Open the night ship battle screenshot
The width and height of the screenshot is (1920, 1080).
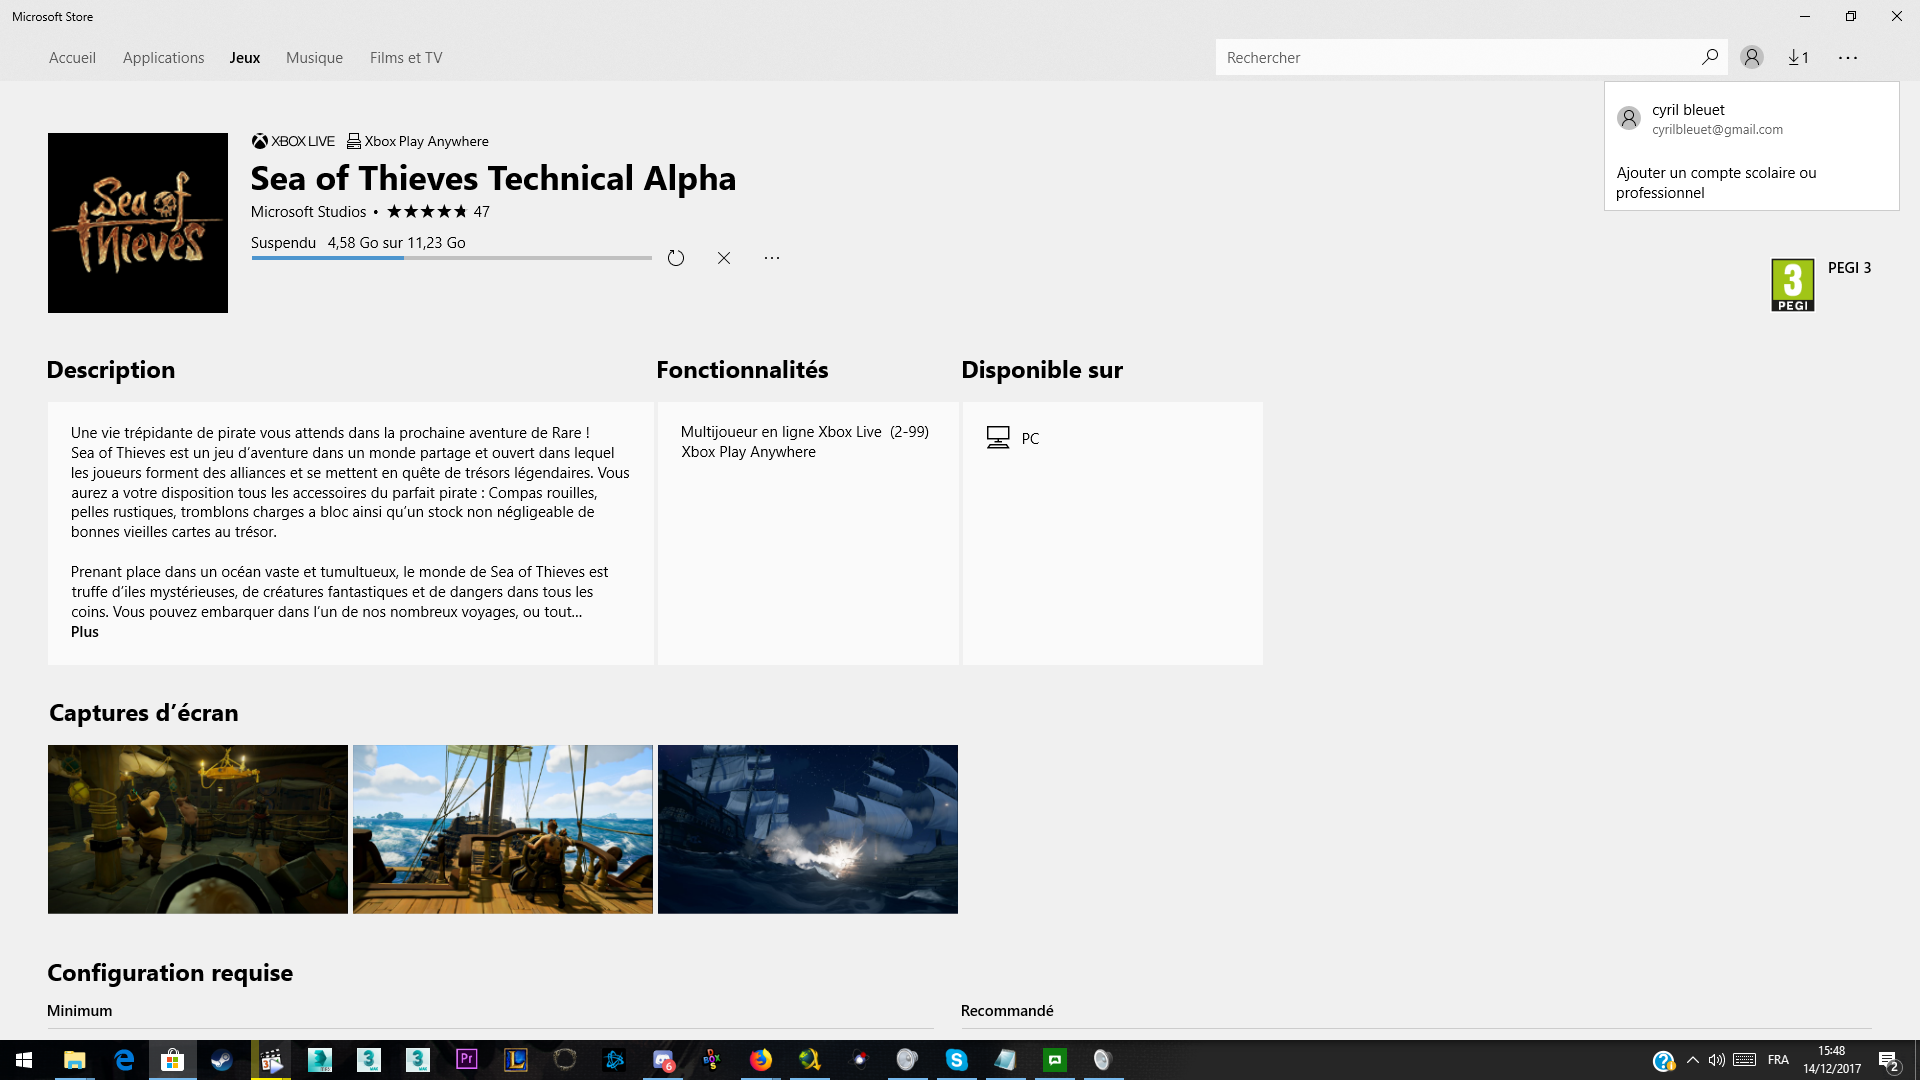coord(808,829)
